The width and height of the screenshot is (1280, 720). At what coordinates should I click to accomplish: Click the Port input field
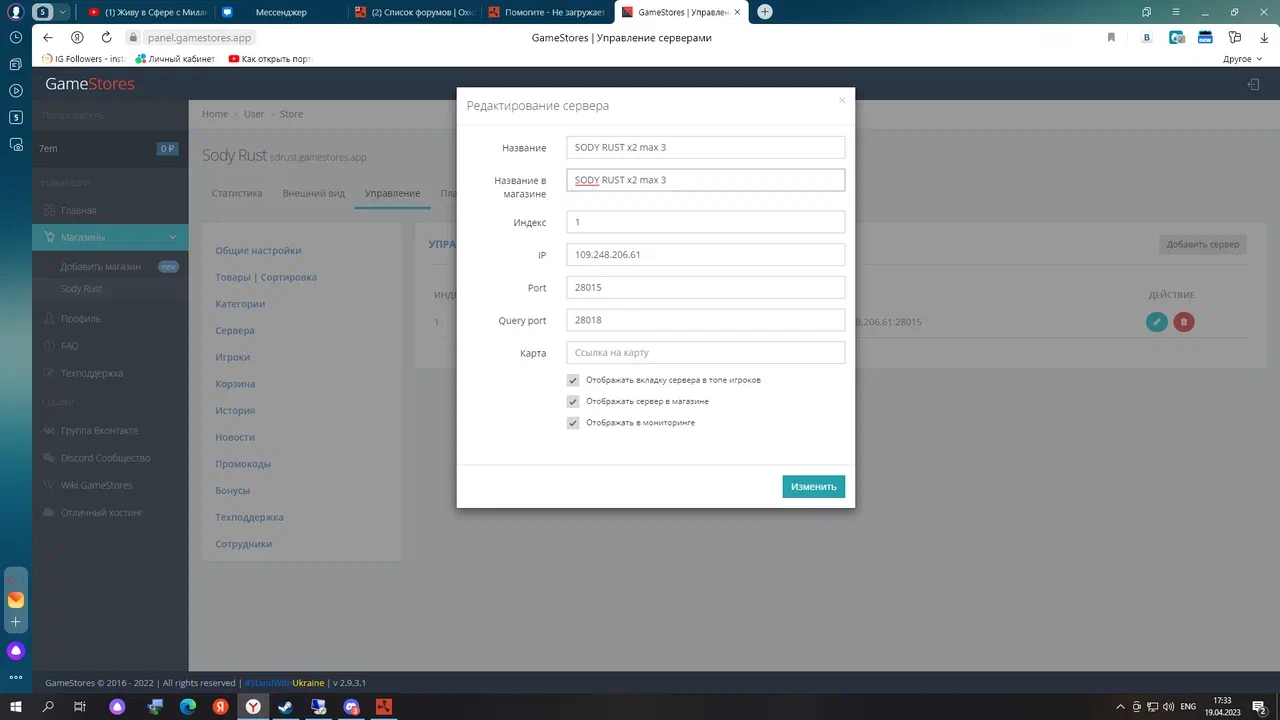tap(705, 287)
